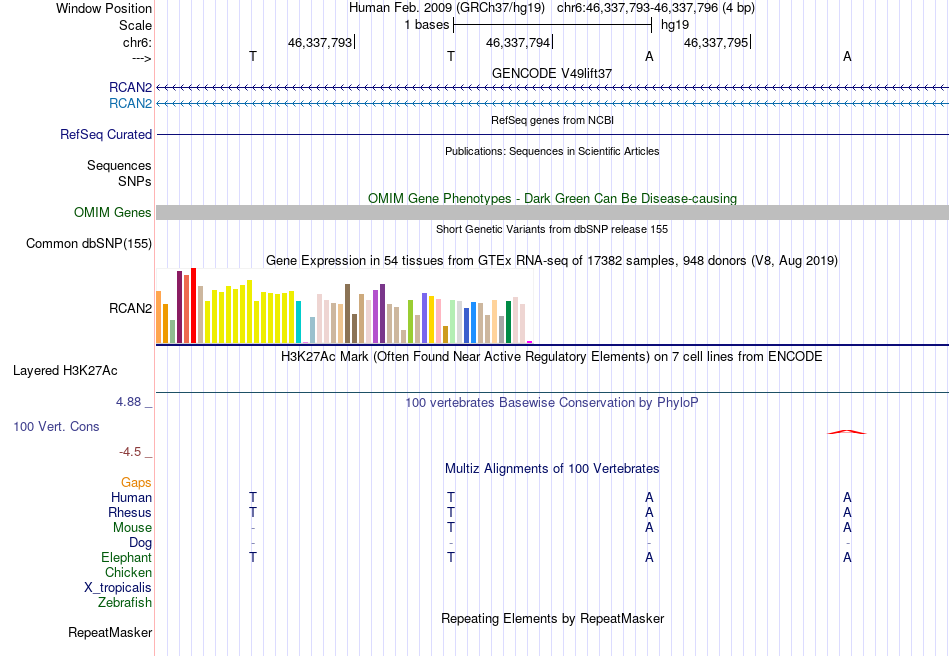The height and width of the screenshot is (656, 950).
Task: Click the 46,337,795 coordinate marker
Action: (x=716, y=42)
